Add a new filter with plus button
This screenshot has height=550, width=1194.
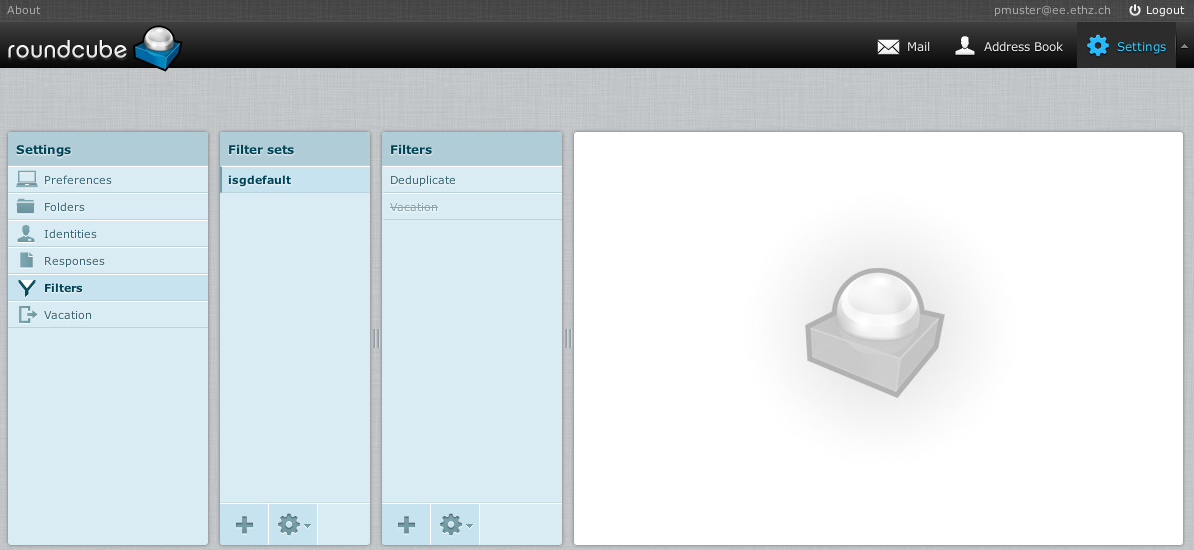coord(407,524)
